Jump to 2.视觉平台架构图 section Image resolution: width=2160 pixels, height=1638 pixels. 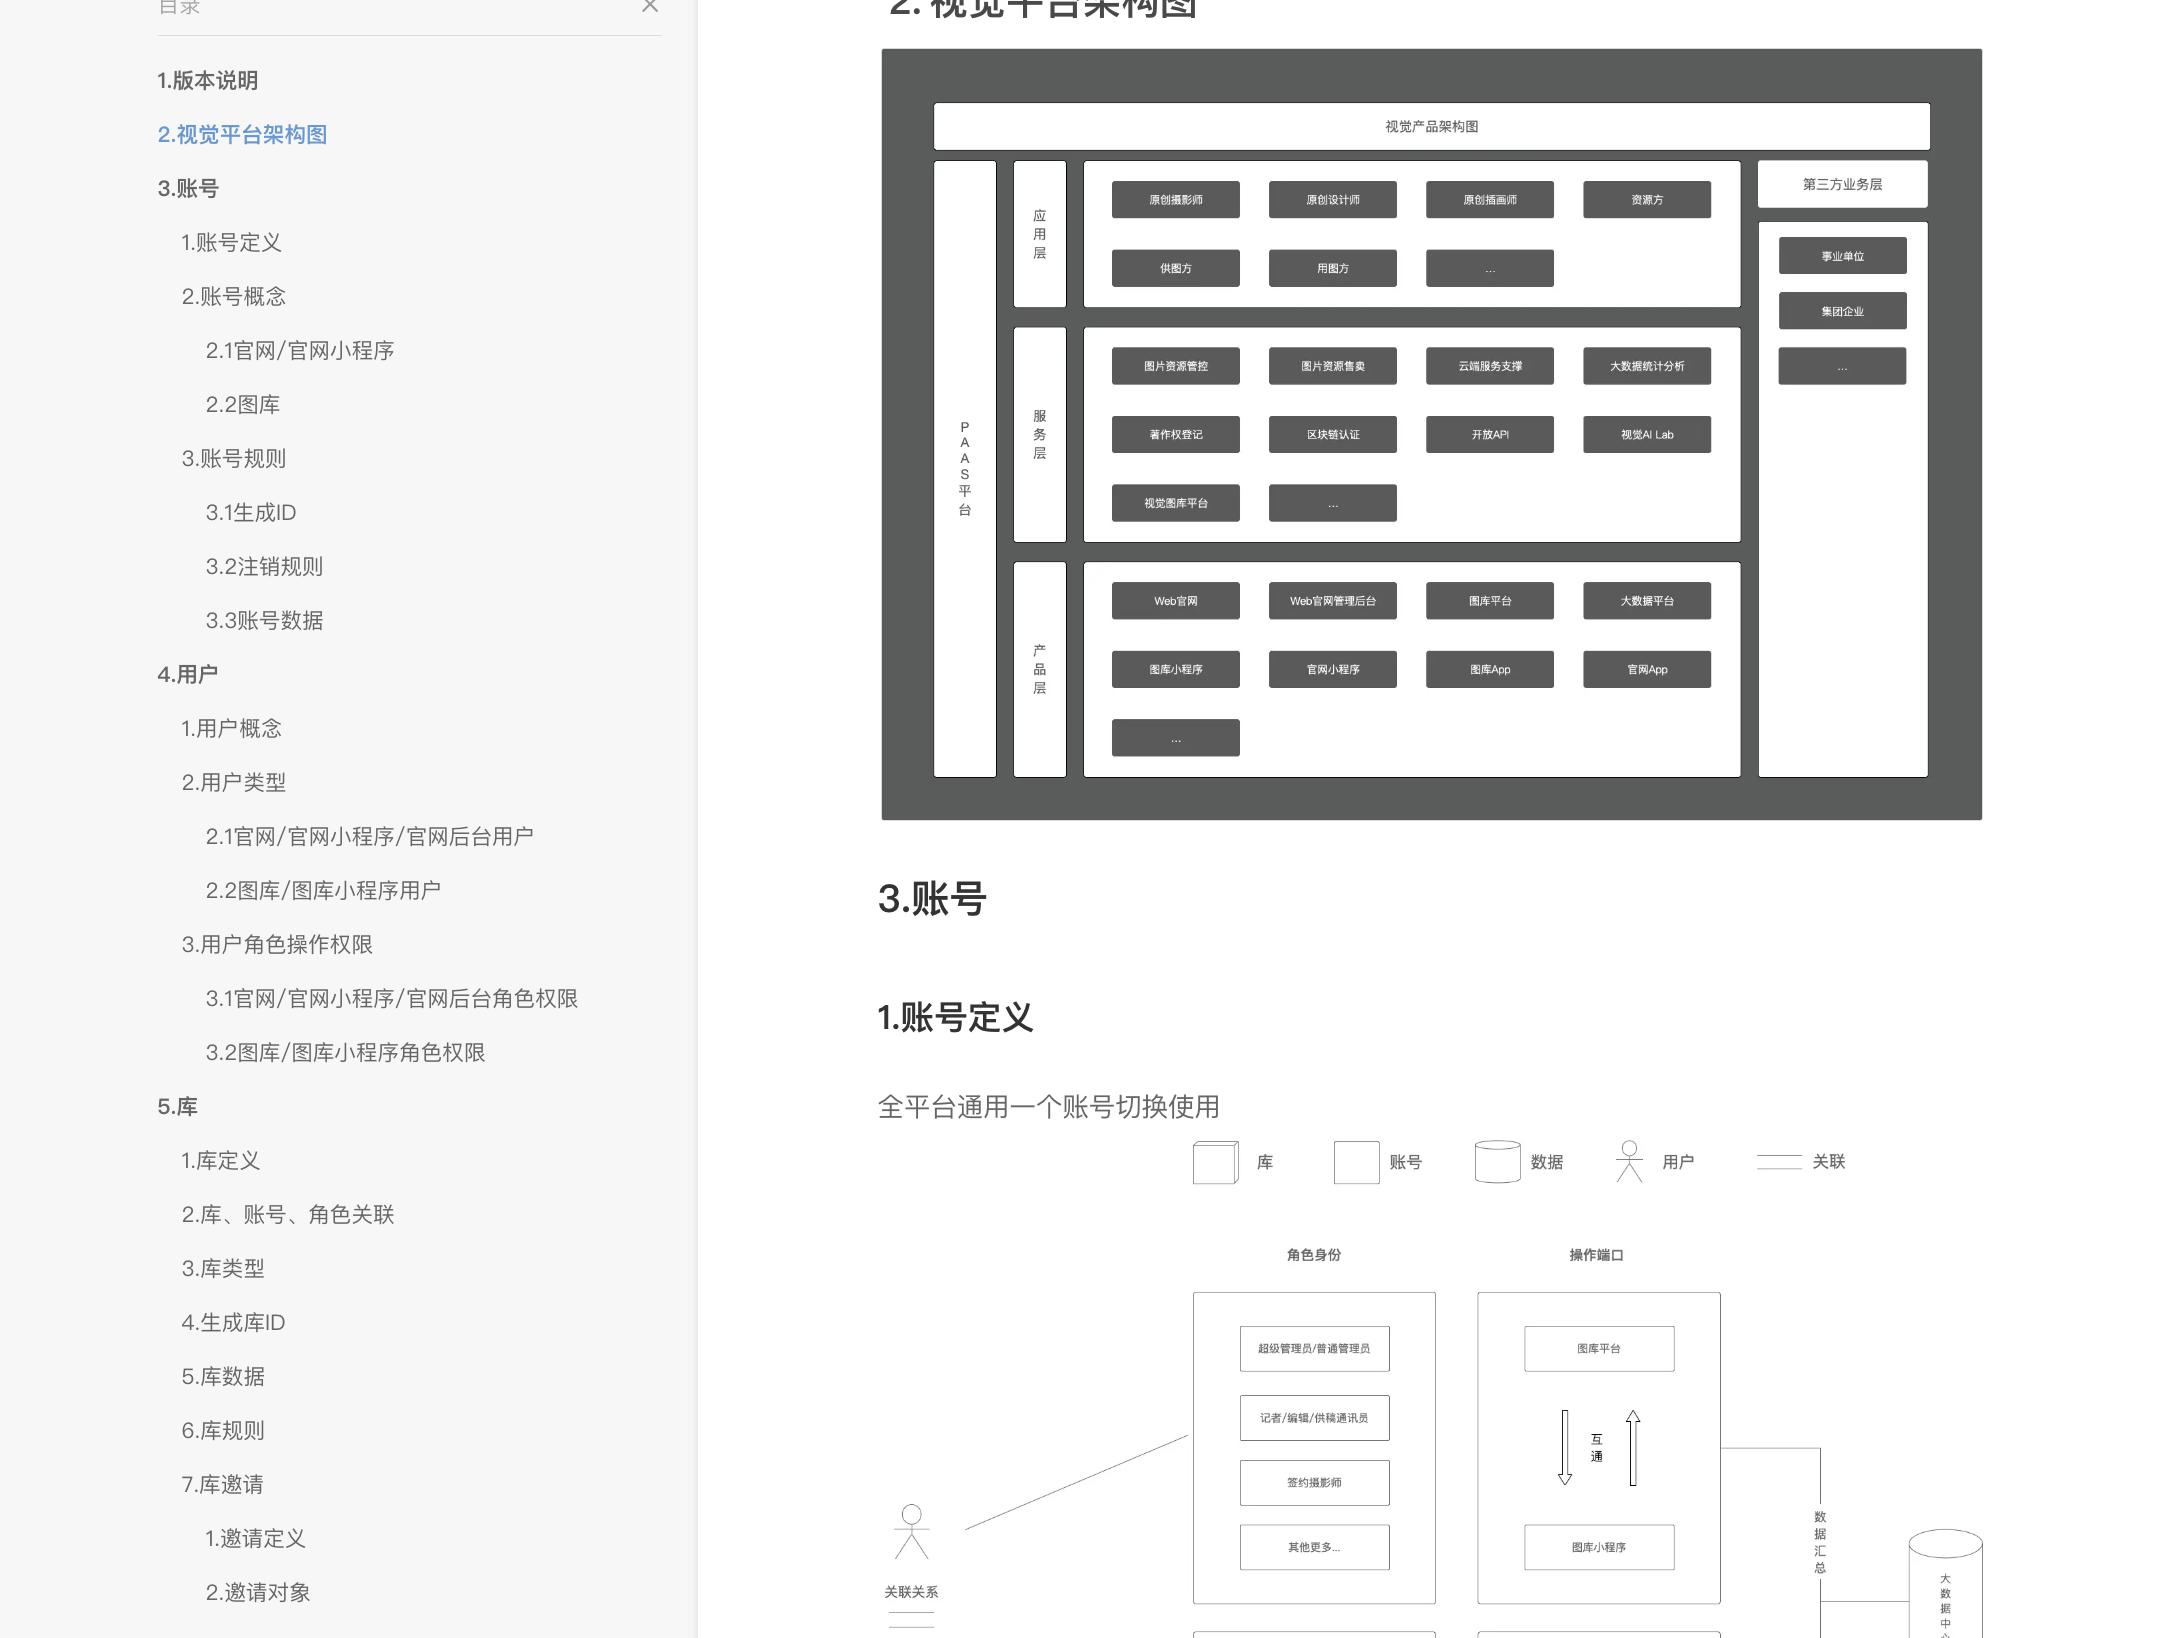pos(243,134)
